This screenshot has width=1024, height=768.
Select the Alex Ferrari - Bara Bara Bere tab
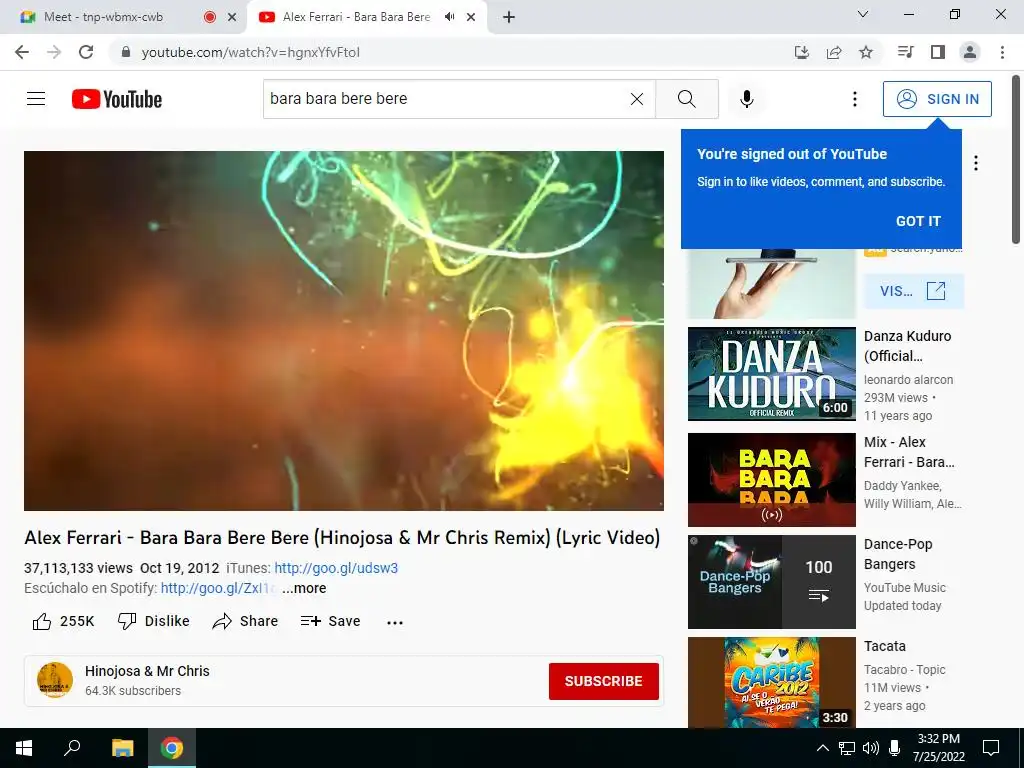356,17
